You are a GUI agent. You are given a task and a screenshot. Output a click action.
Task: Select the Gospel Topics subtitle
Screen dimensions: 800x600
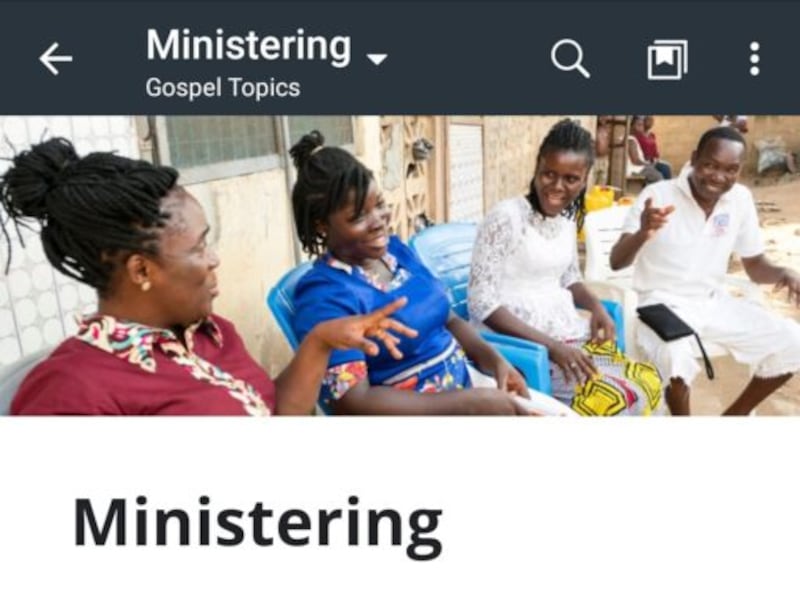click(222, 88)
